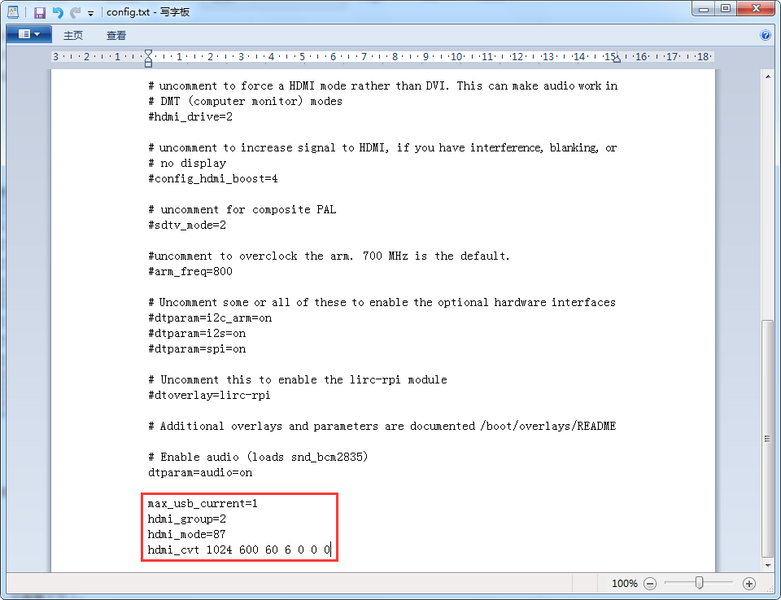The height and width of the screenshot is (600, 781).
Task: Click the '# Enable audio (loads snd_bcm2835)' comment
Action: [x=258, y=457]
